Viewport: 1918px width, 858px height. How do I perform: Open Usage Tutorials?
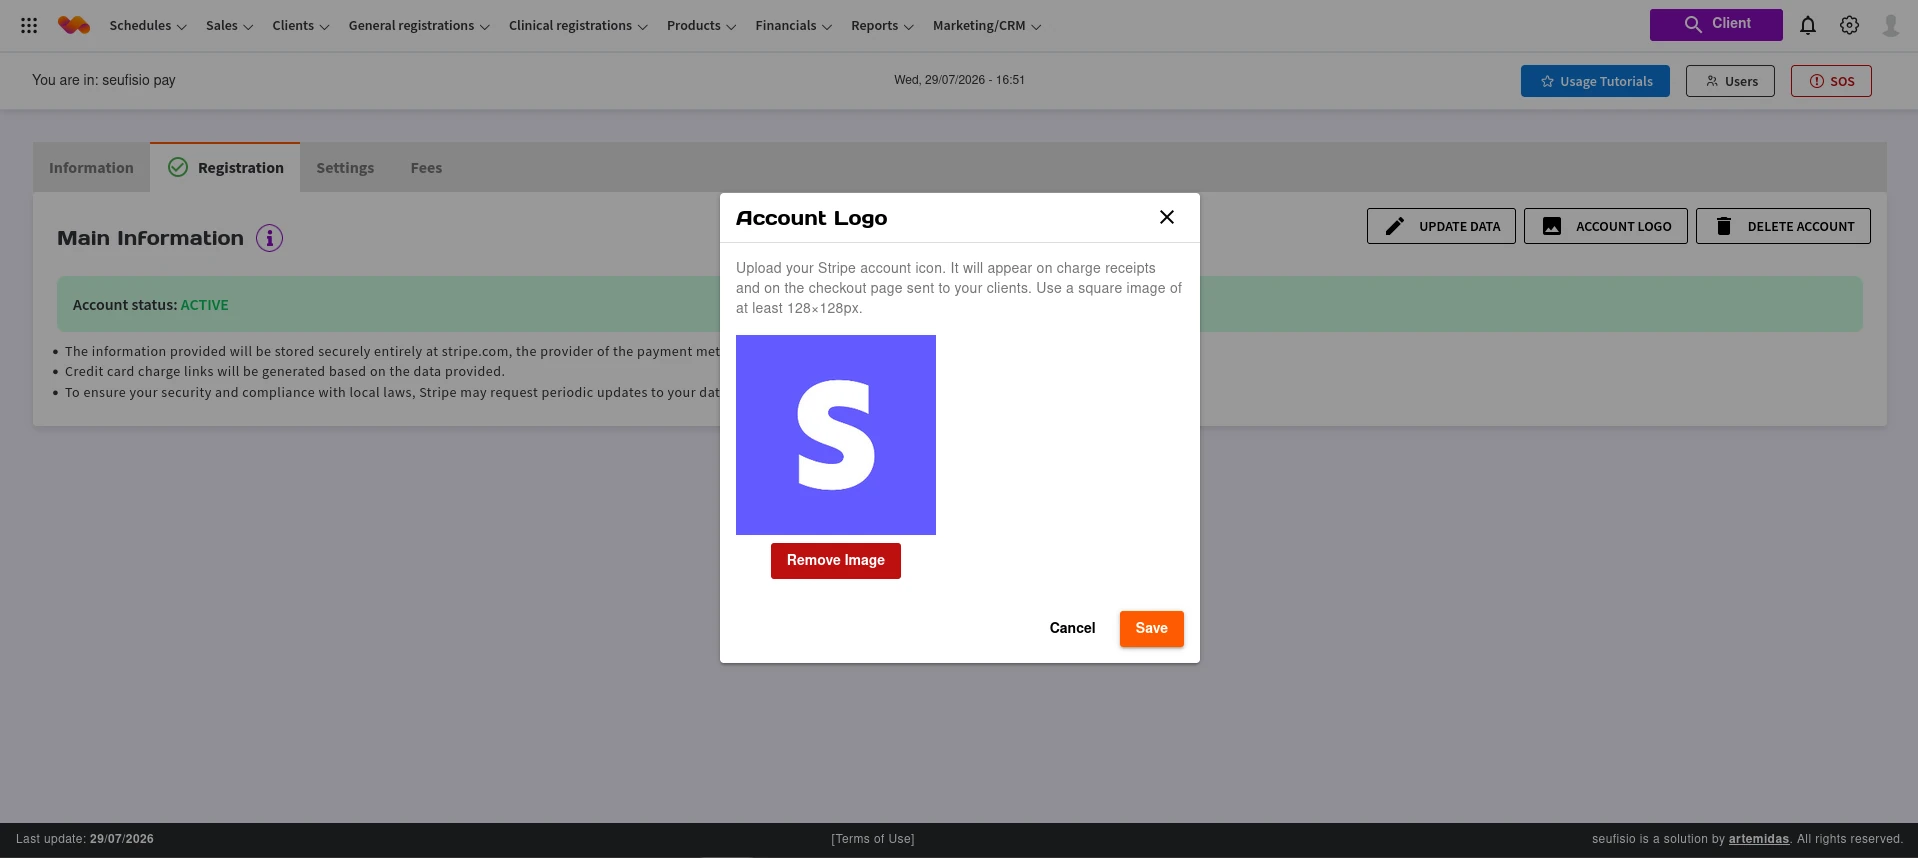(x=1595, y=81)
